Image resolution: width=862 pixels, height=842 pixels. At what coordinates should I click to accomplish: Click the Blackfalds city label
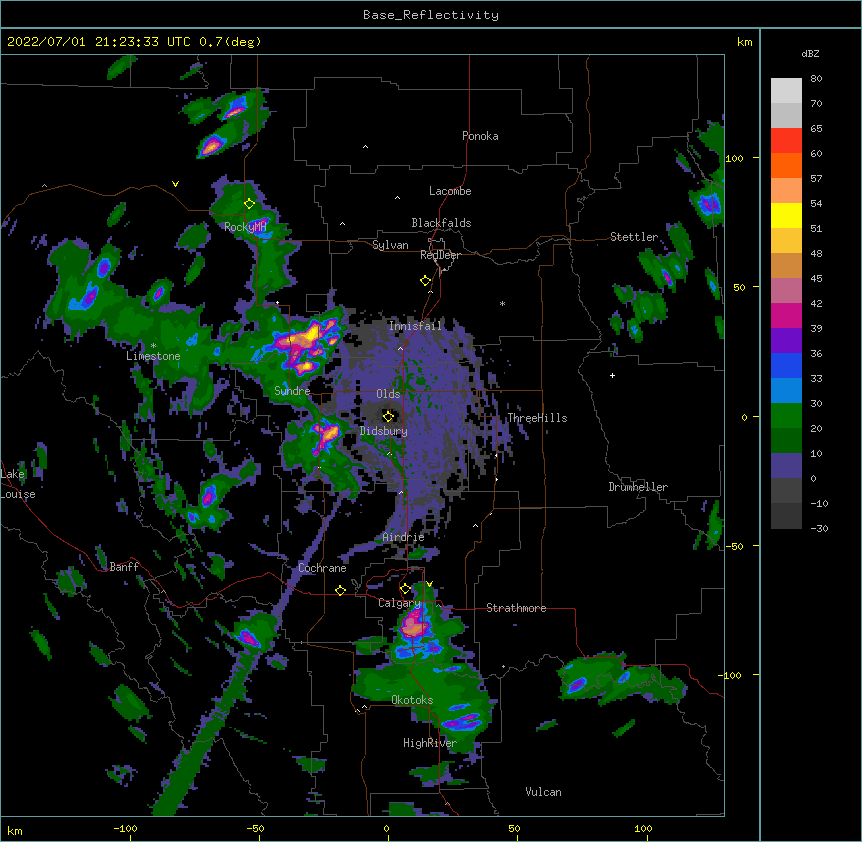pos(441,223)
